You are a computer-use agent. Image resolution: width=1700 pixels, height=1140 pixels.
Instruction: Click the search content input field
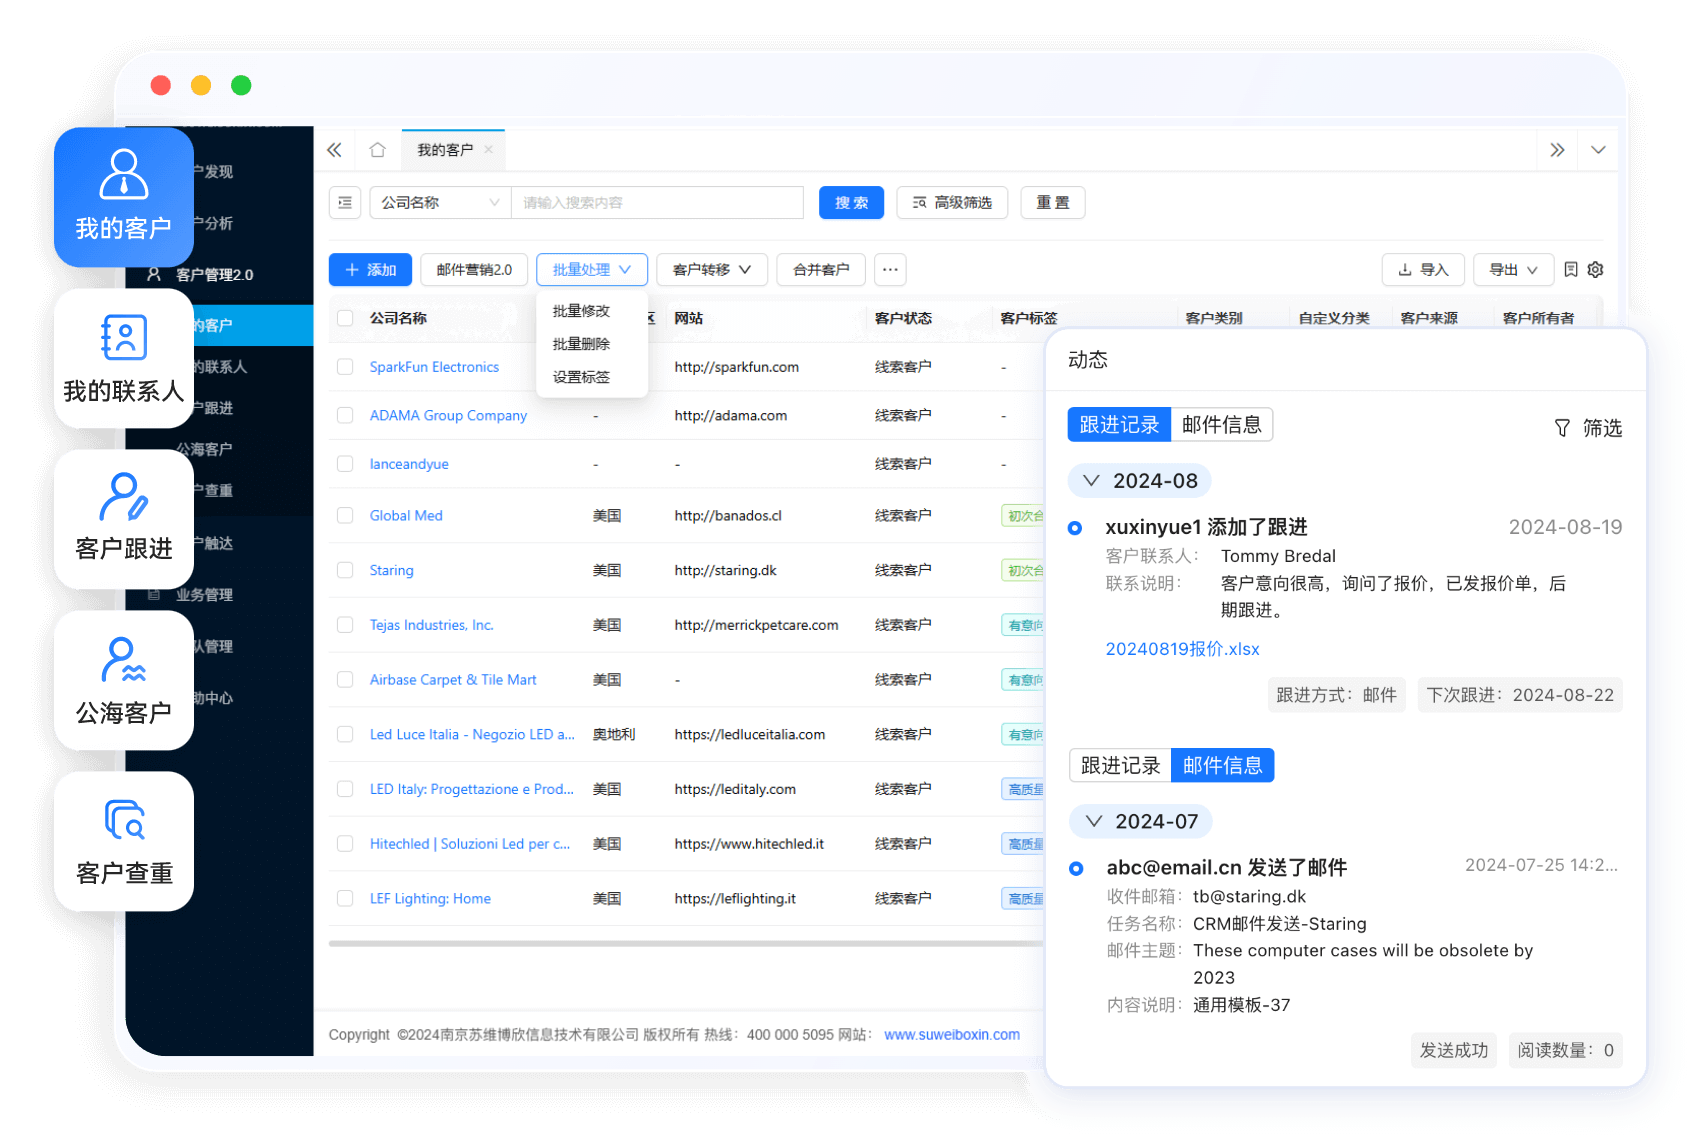point(657,203)
